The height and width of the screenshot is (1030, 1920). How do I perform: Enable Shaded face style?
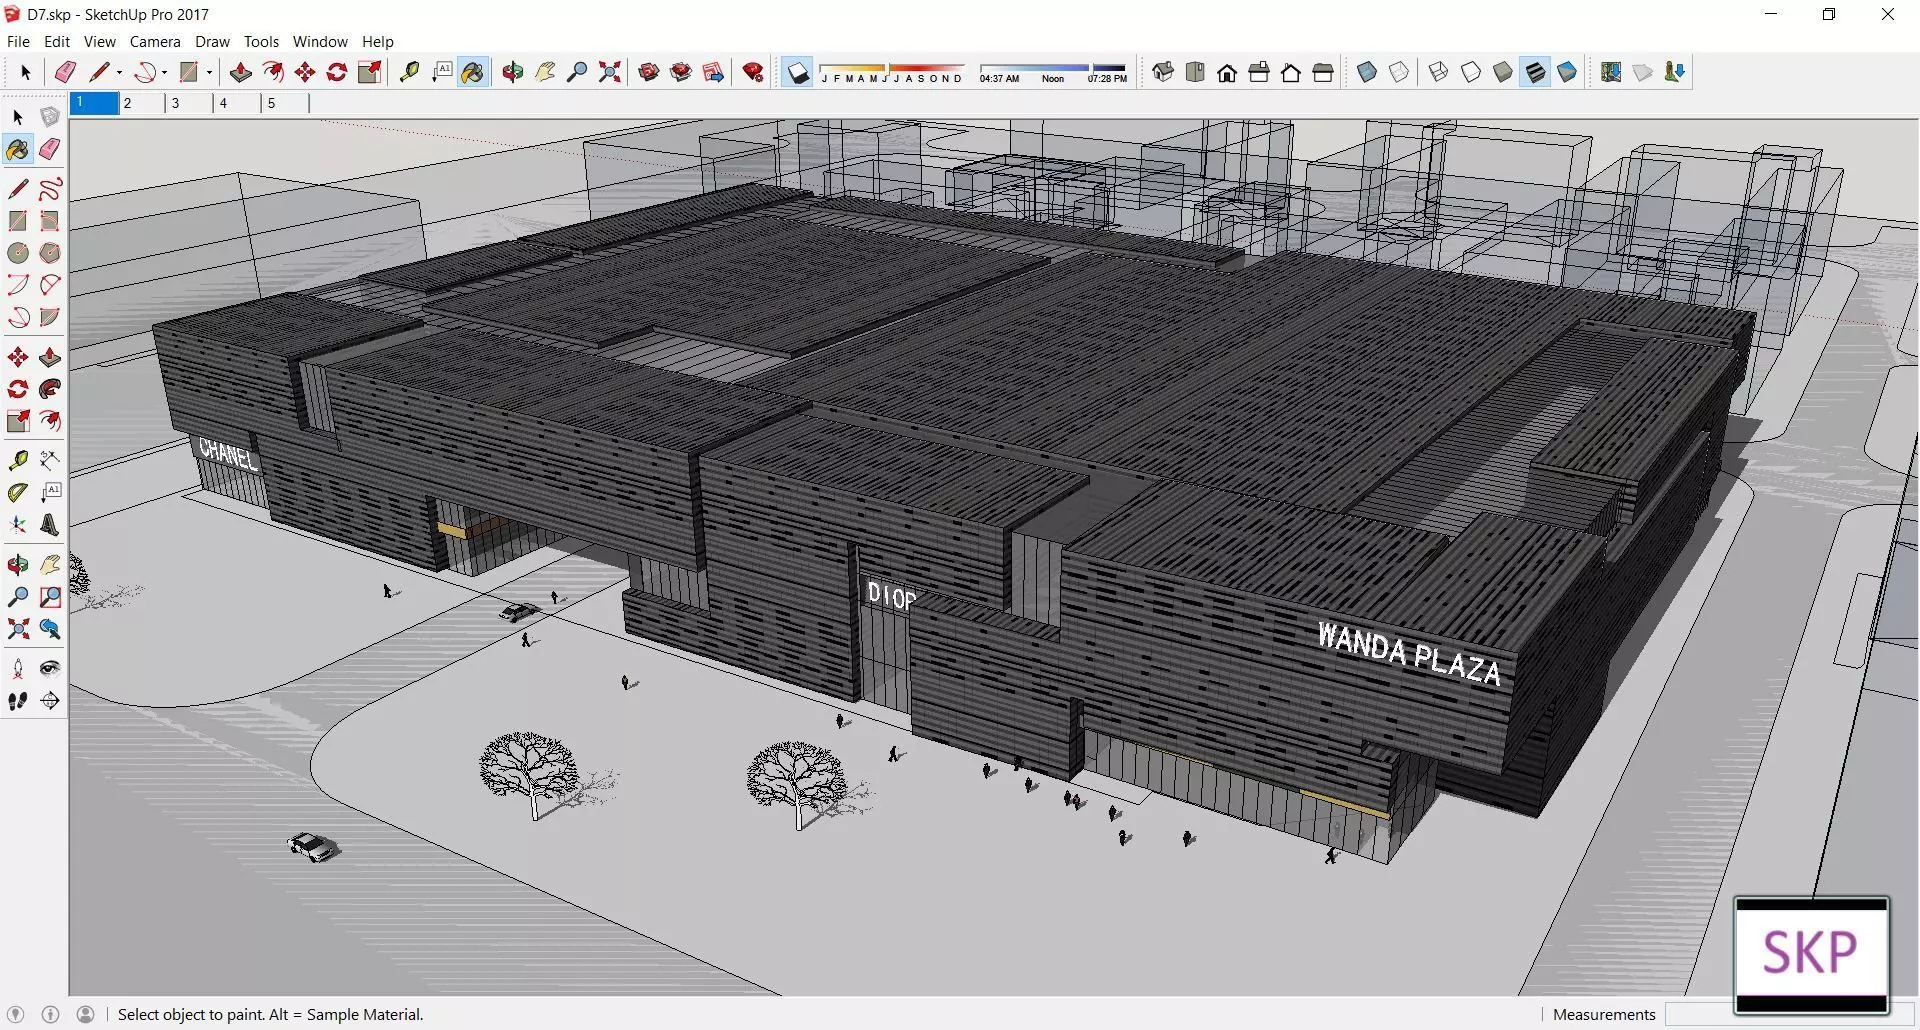1503,72
